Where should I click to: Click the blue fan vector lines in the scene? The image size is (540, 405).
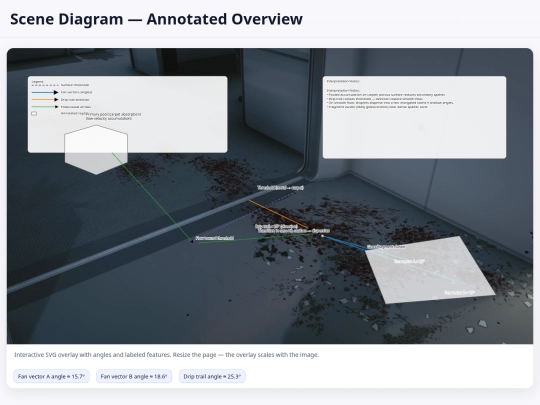tap(346, 243)
